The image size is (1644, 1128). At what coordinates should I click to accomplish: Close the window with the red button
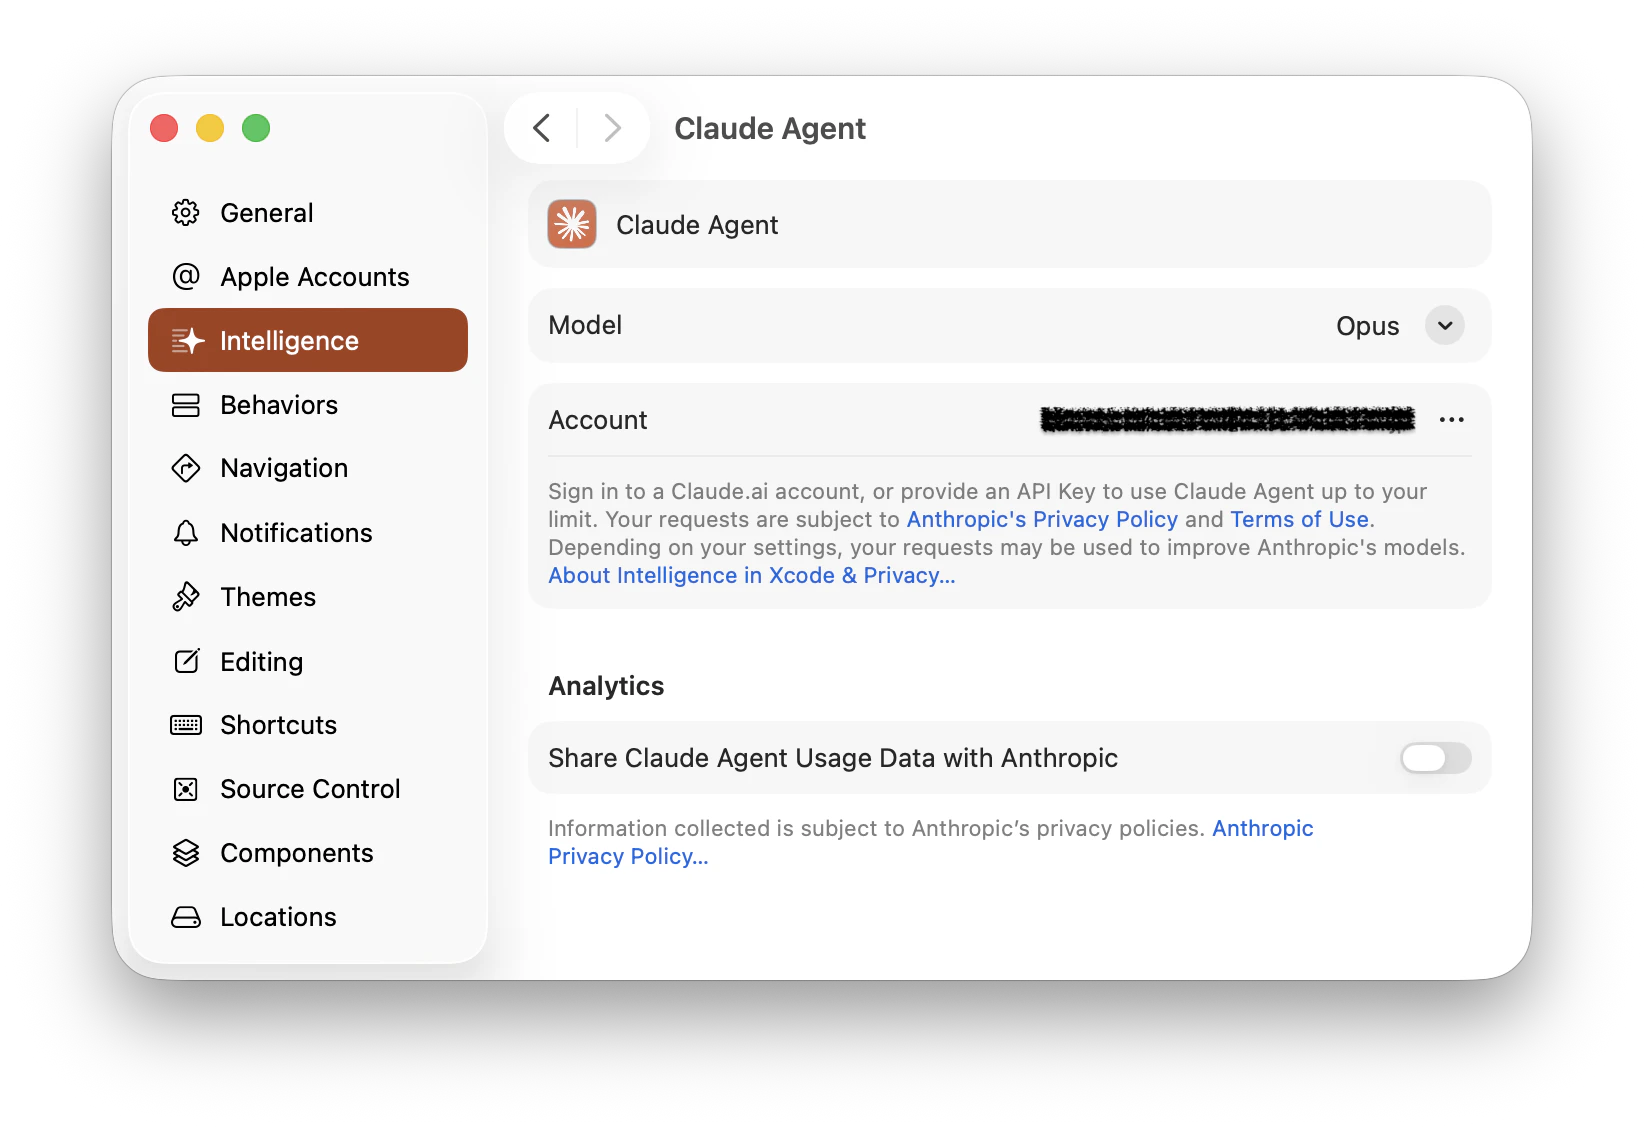pos(164,128)
